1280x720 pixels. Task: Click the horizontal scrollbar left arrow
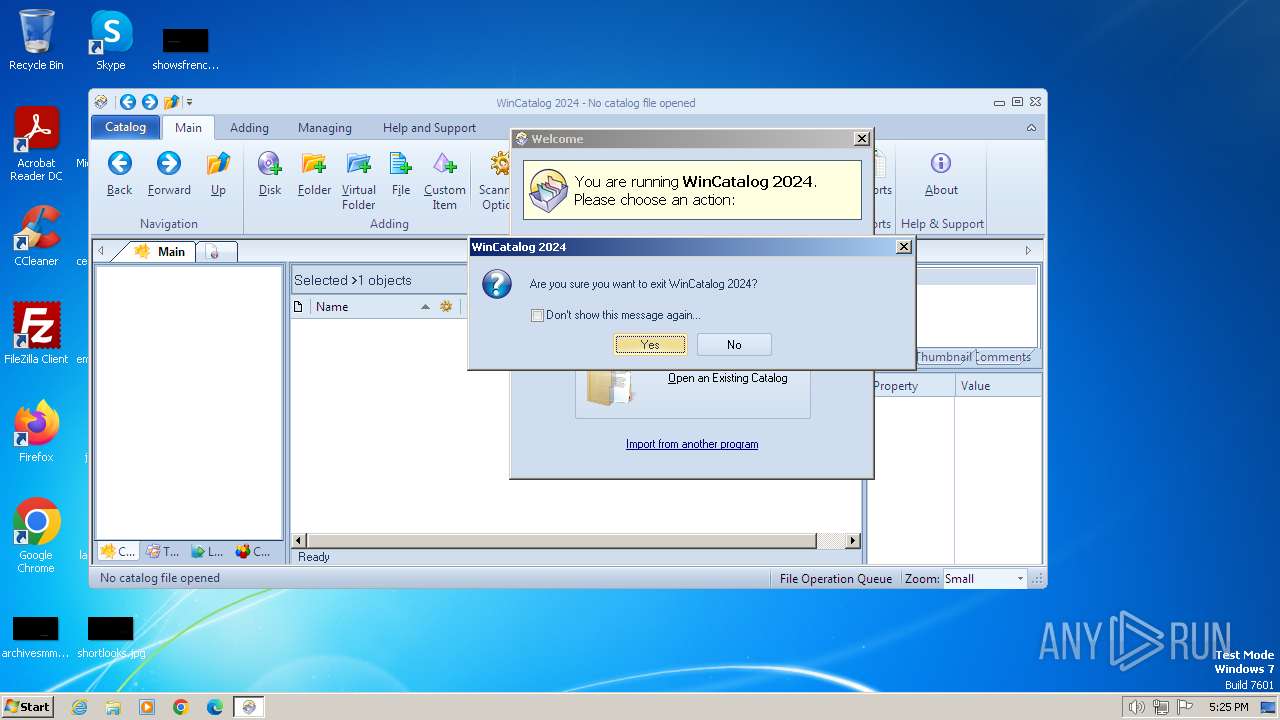pos(299,541)
